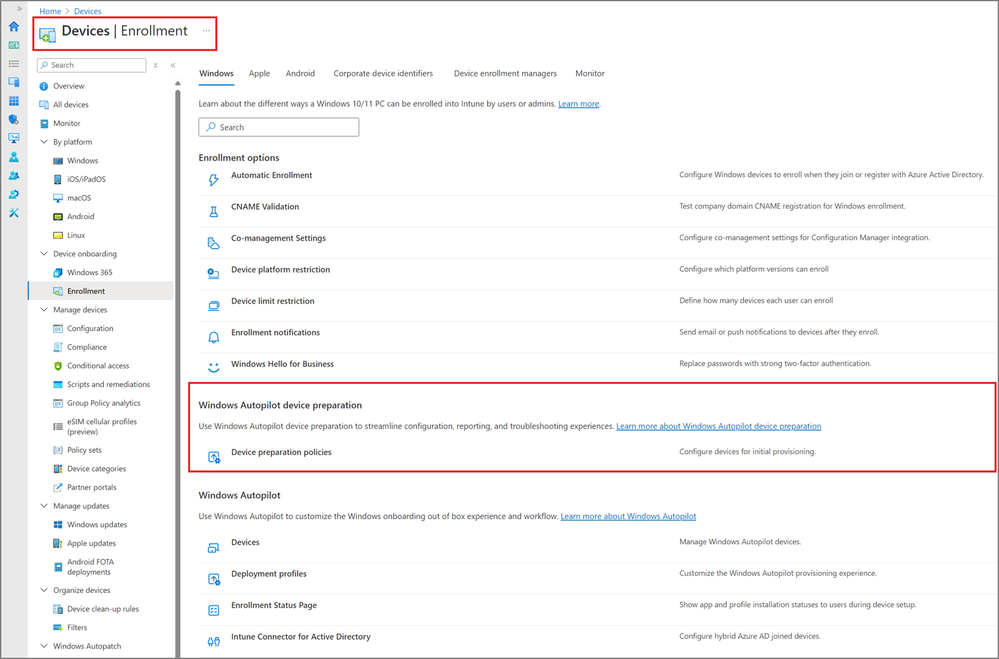Screen dimensions: 999x659
Task: Click the Device preparation policies icon
Action: coord(214,457)
